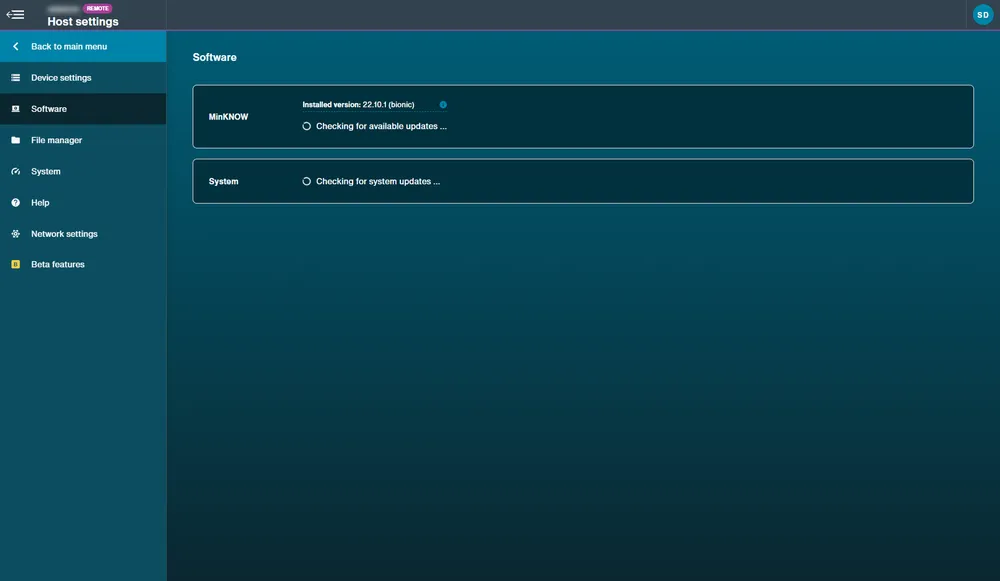Select the Software sidebar item

[x=83, y=109]
